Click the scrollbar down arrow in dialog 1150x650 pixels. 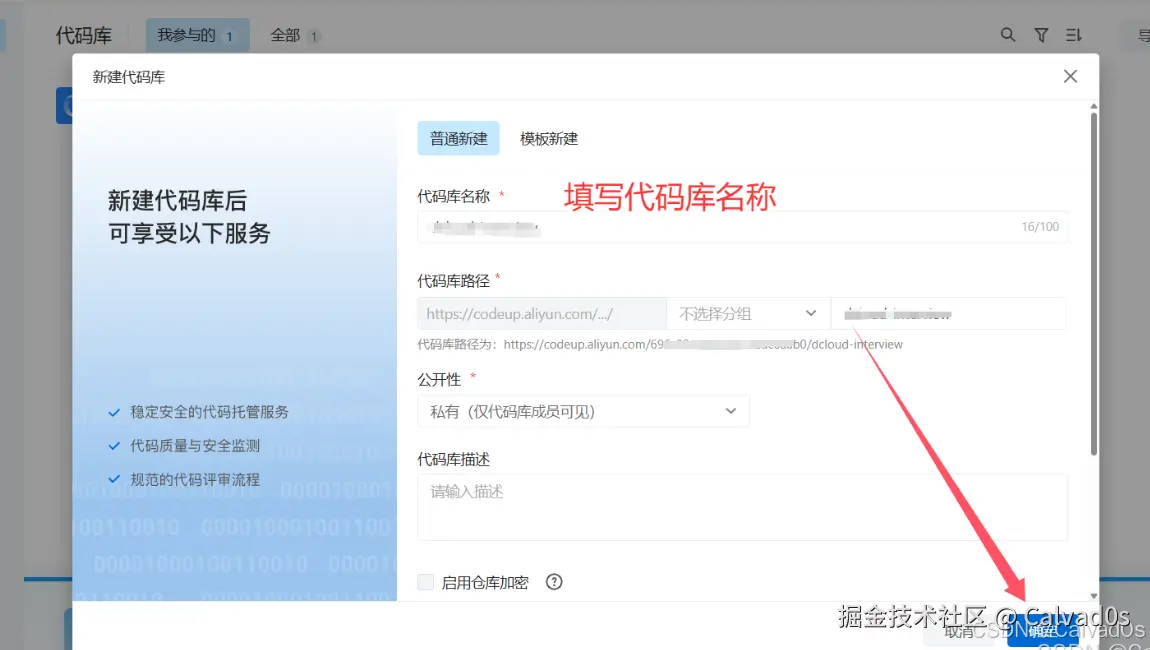(1094, 596)
